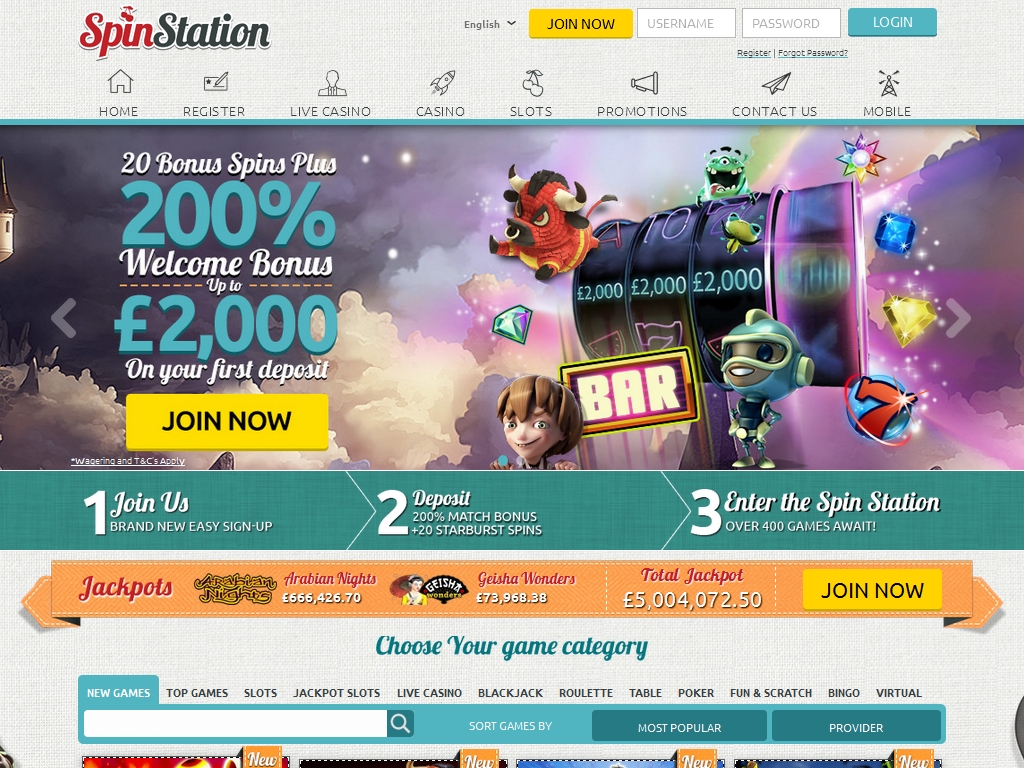Go to the next banner slide arrow
Screen dimensions: 1024x768
point(958,319)
